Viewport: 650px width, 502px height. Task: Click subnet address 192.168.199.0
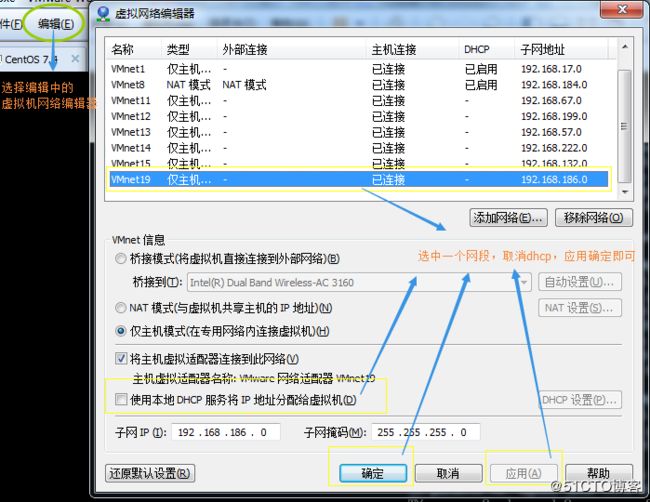[x=554, y=116]
